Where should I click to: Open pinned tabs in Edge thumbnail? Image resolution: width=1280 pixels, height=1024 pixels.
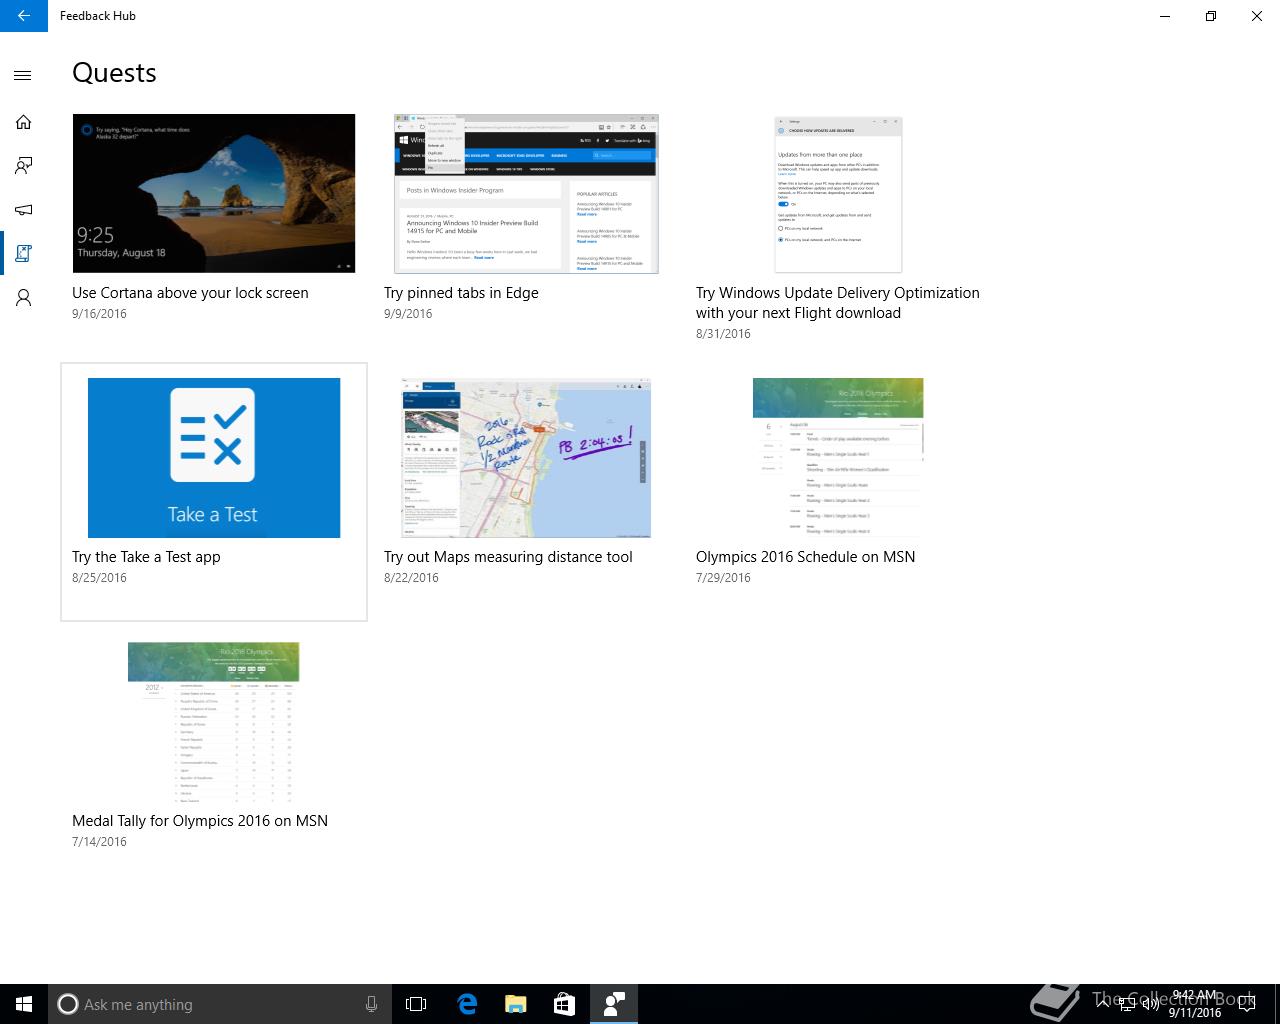click(526, 193)
